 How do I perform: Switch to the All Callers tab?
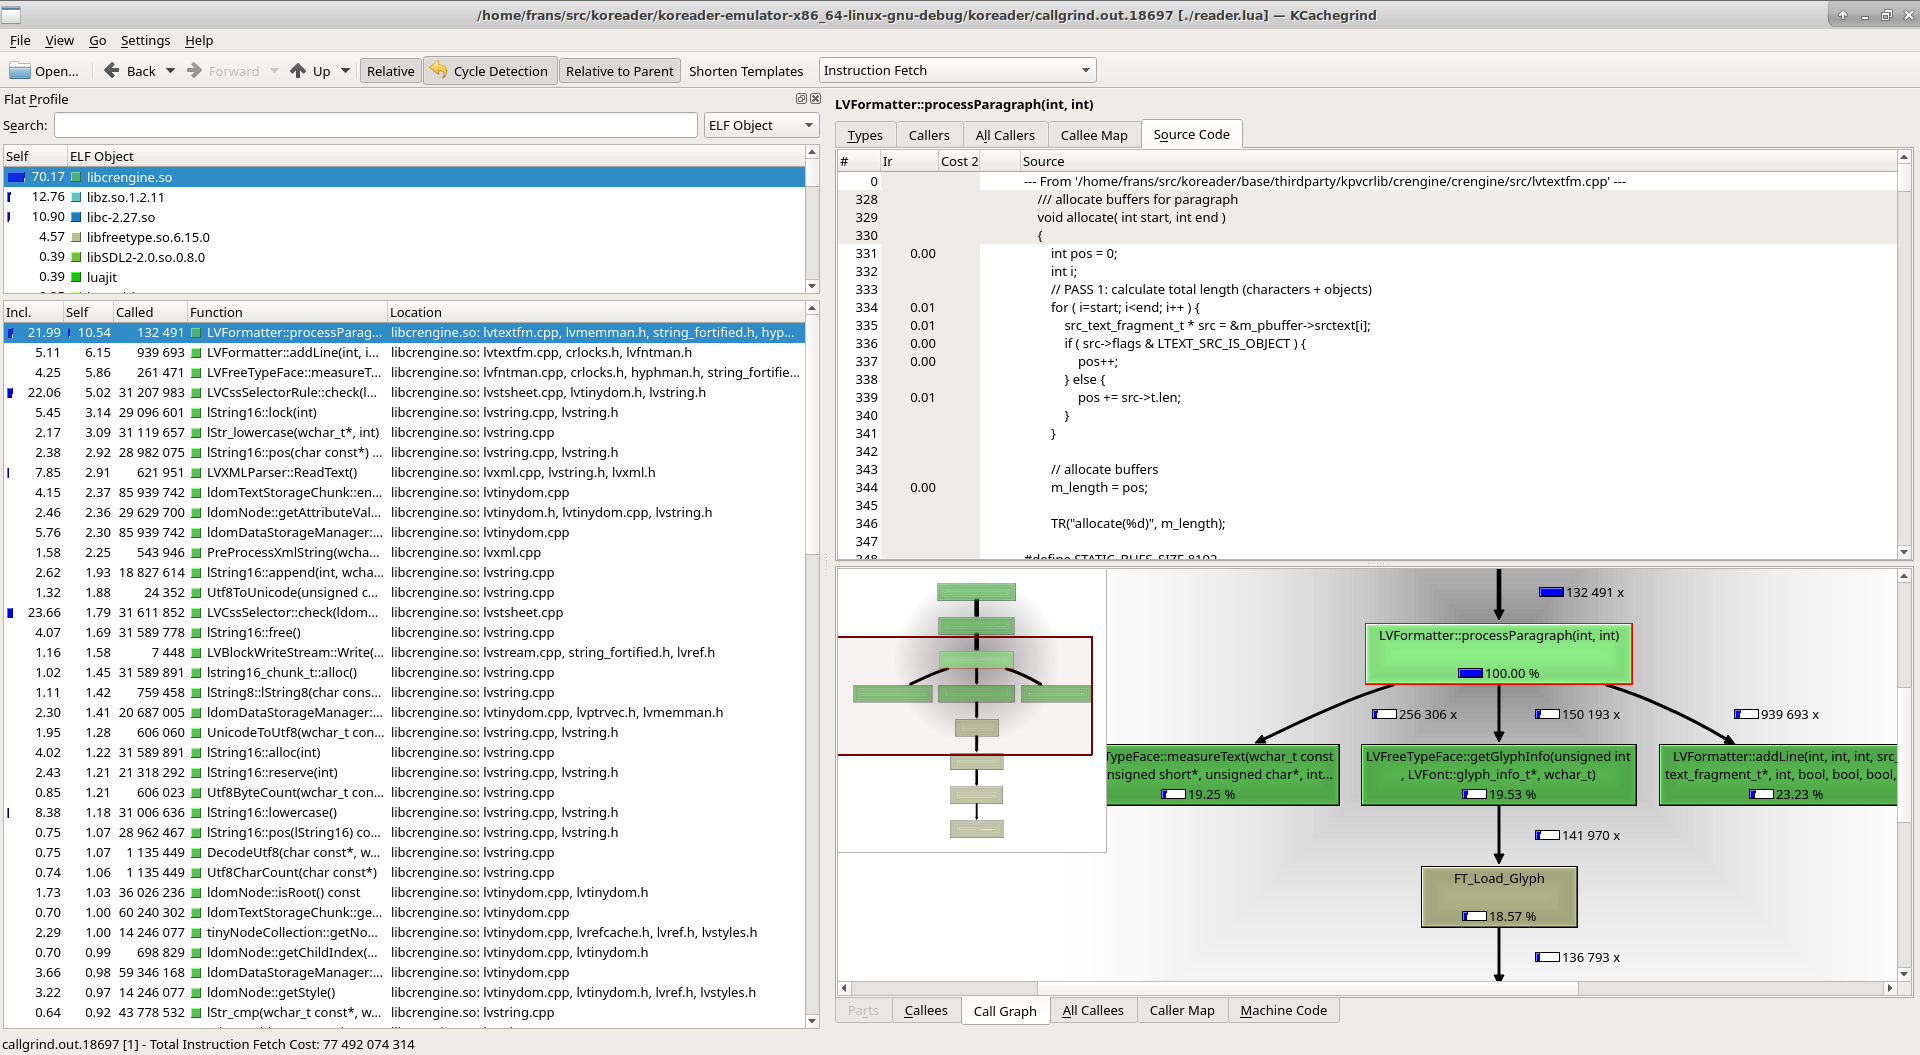pyautogui.click(x=1005, y=135)
